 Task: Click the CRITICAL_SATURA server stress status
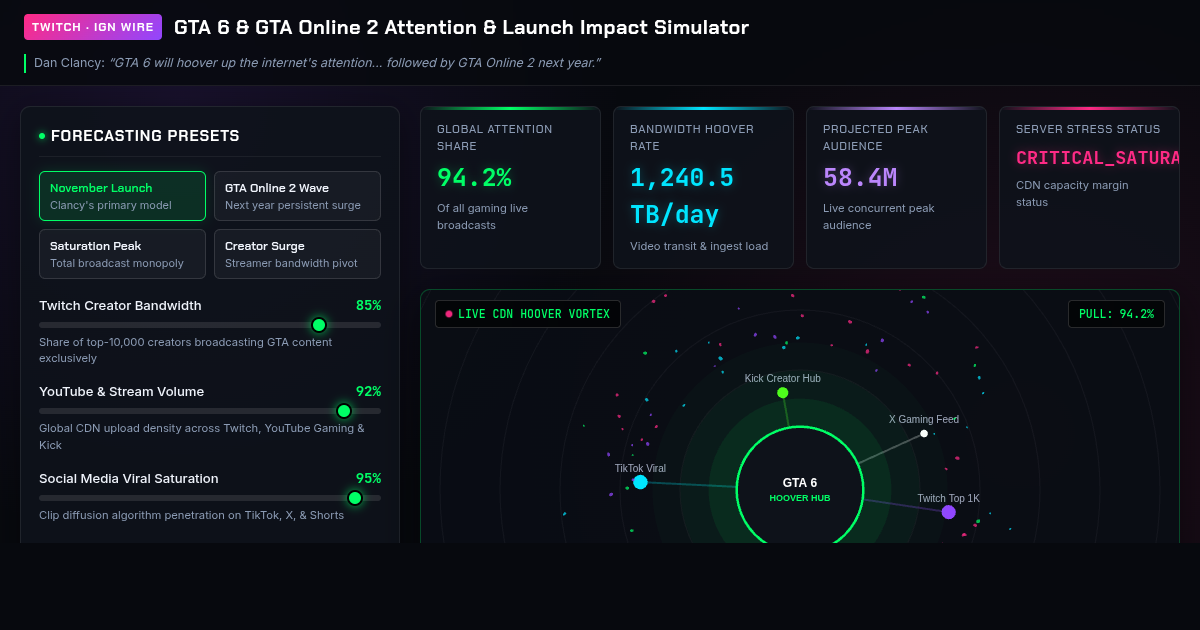(x=1098, y=158)
